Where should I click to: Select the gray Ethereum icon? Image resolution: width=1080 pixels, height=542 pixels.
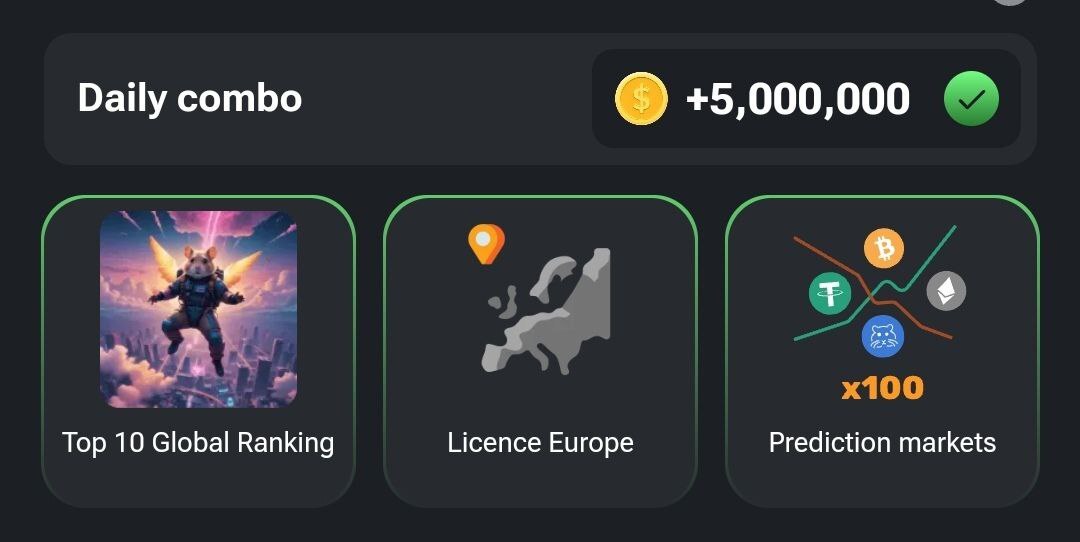[946, 291]
